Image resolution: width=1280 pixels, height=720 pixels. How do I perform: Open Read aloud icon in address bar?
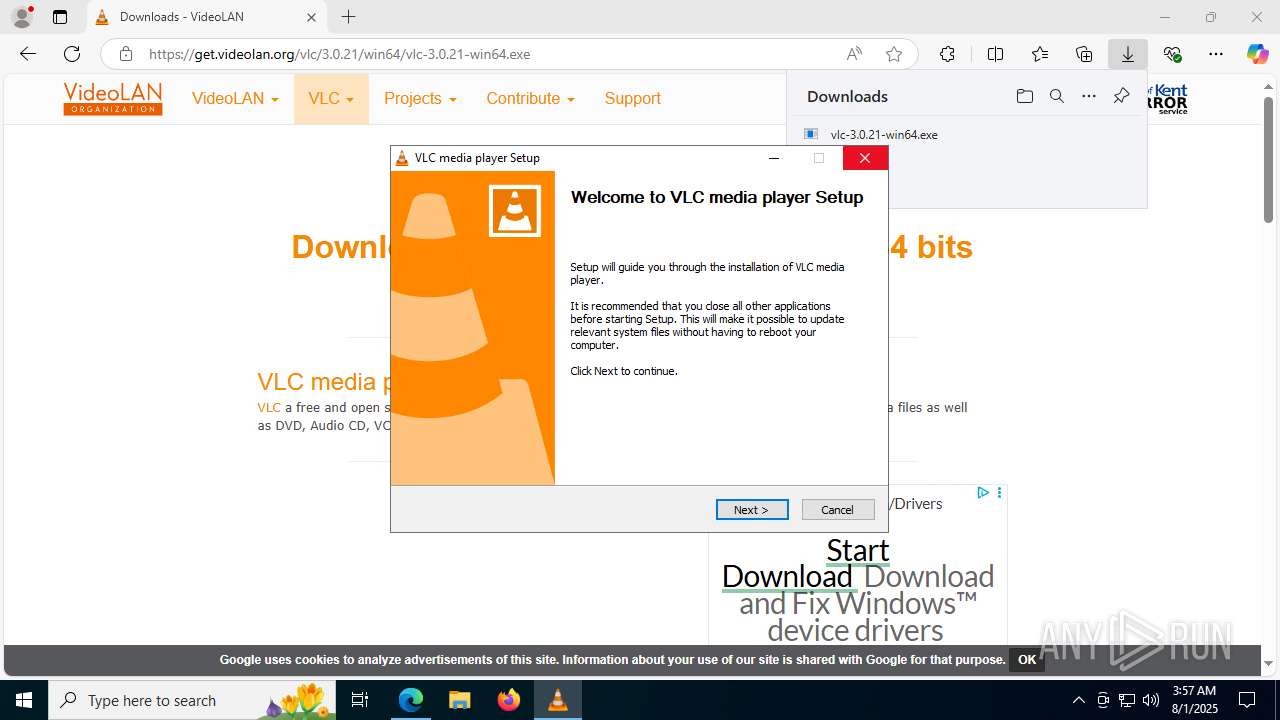(854, 54)
